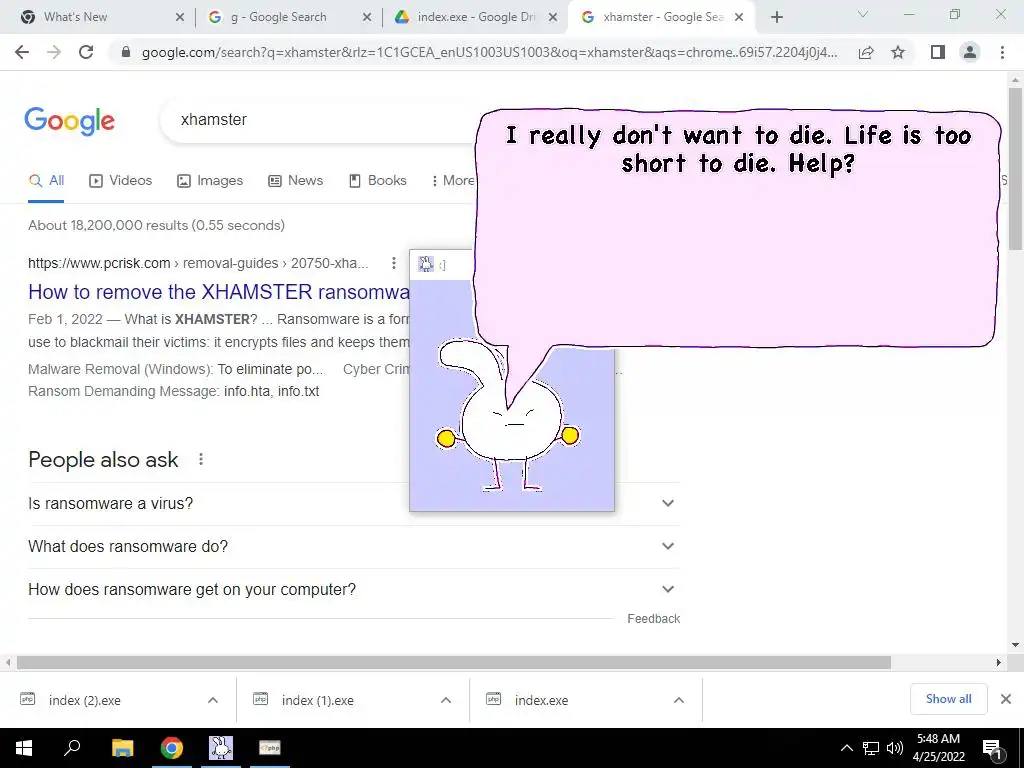Open Windows Start menu
The height and width of the screenshot is (768, 1024).
24,748
